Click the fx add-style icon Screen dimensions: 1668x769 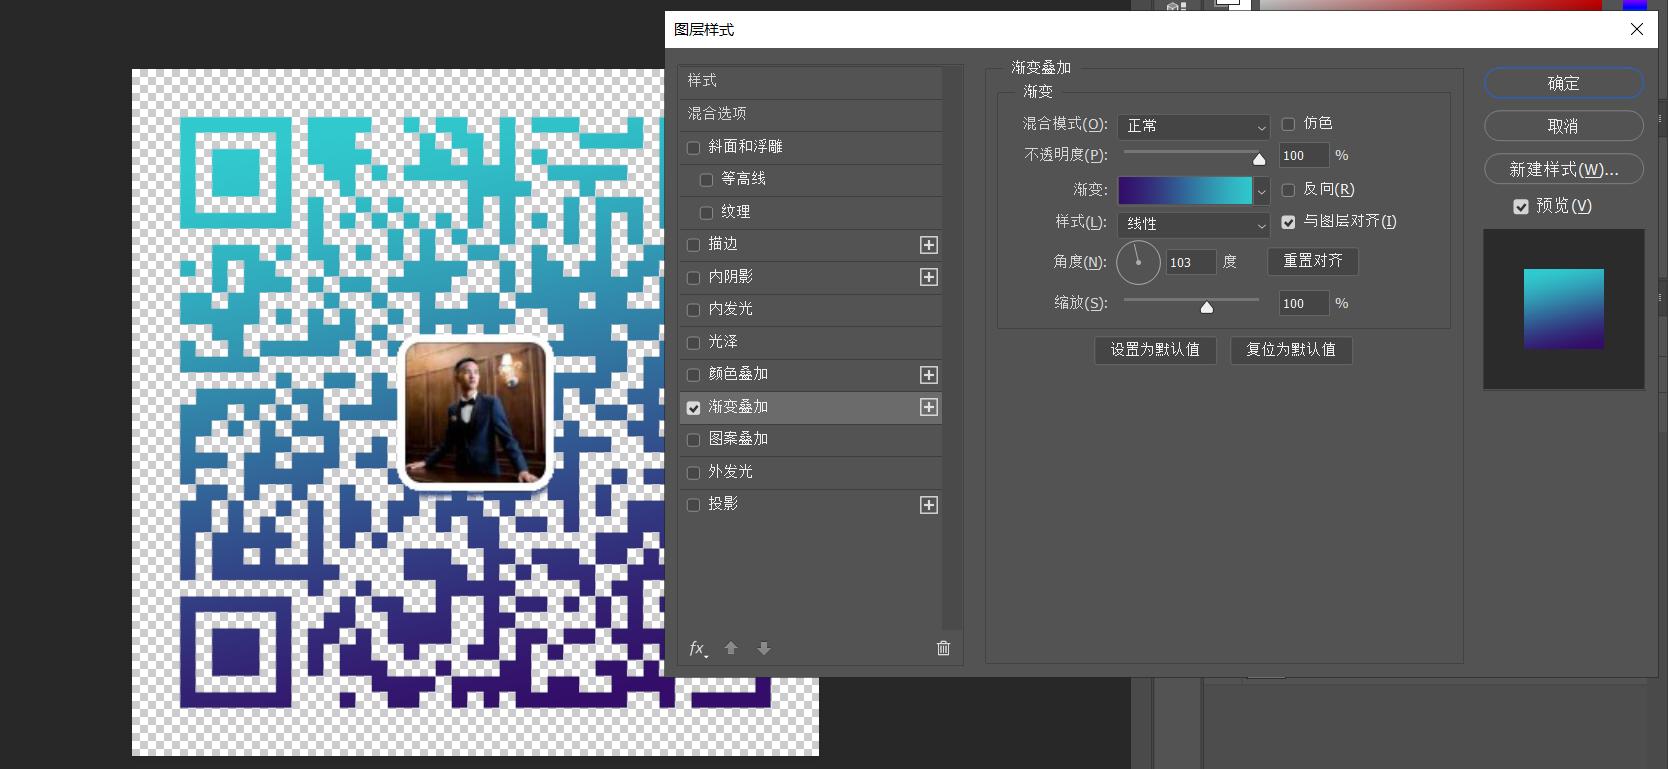(x=697, y=648)
